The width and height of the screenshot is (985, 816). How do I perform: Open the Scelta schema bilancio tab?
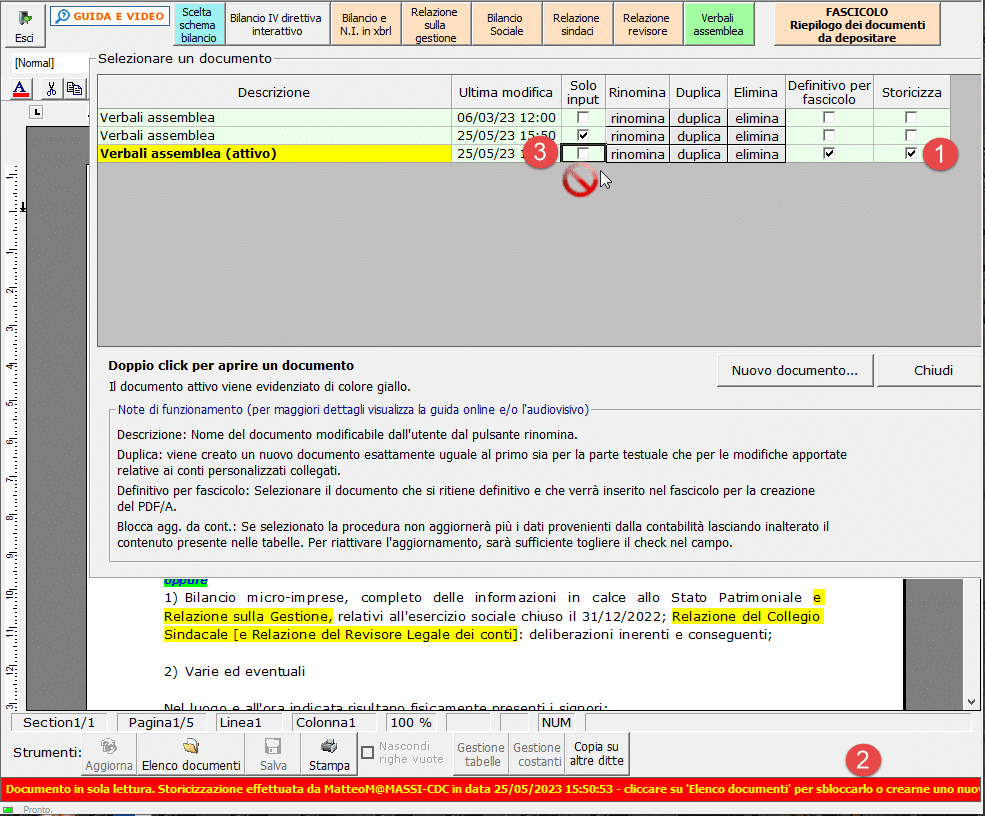click(x=199, y=24)
